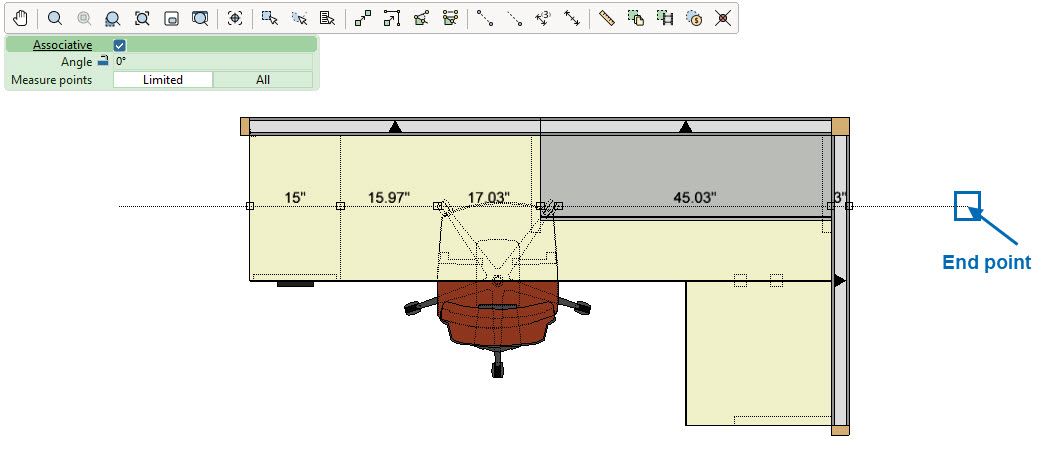The height and width of the screenshot is (466, 1046).
Task: Click the green shape with nodes icon
Action: click(421, 18)
